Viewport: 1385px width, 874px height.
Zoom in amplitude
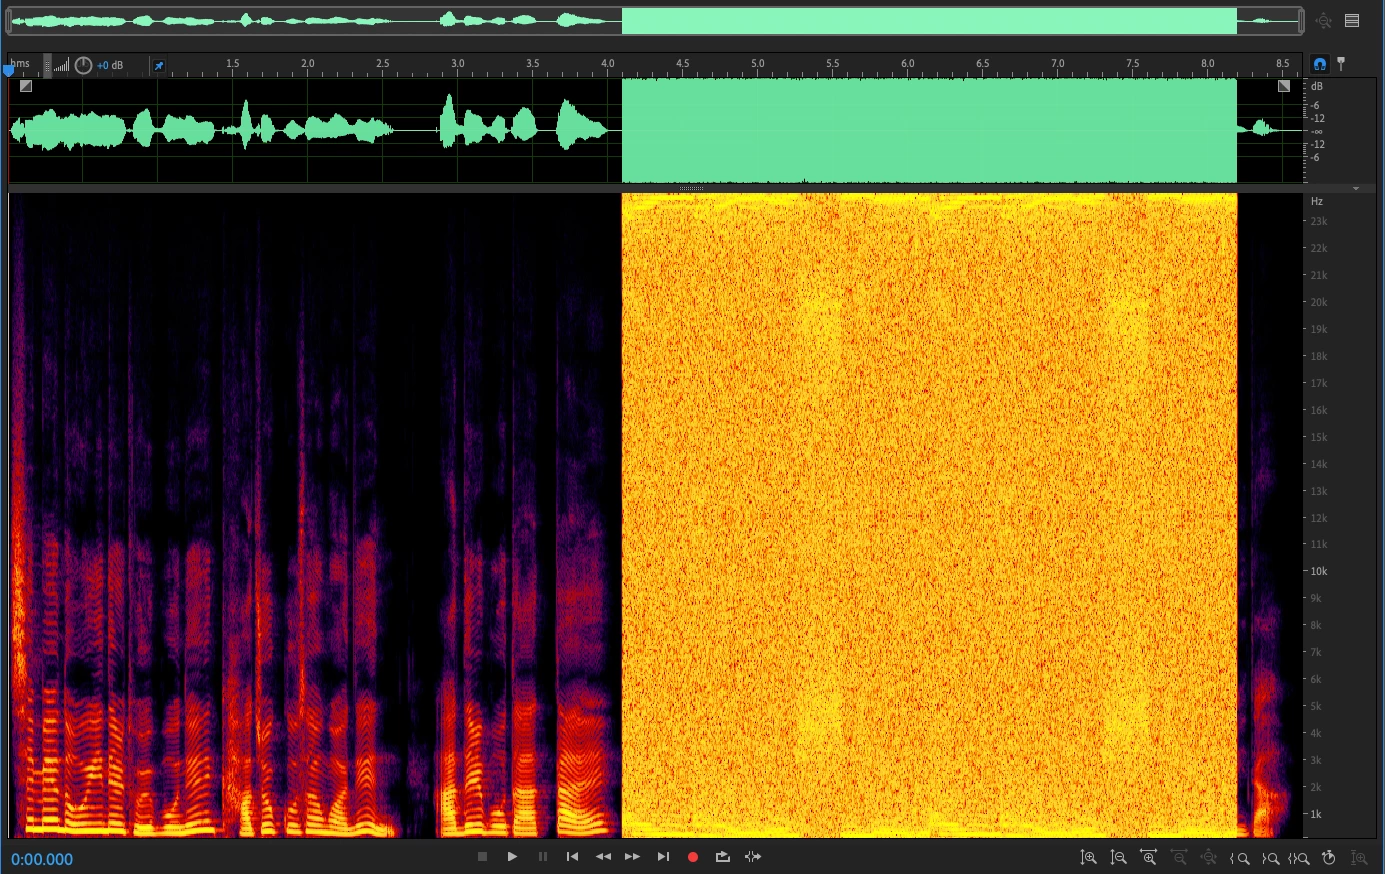pyautogui.click(x=1088, y=858)
